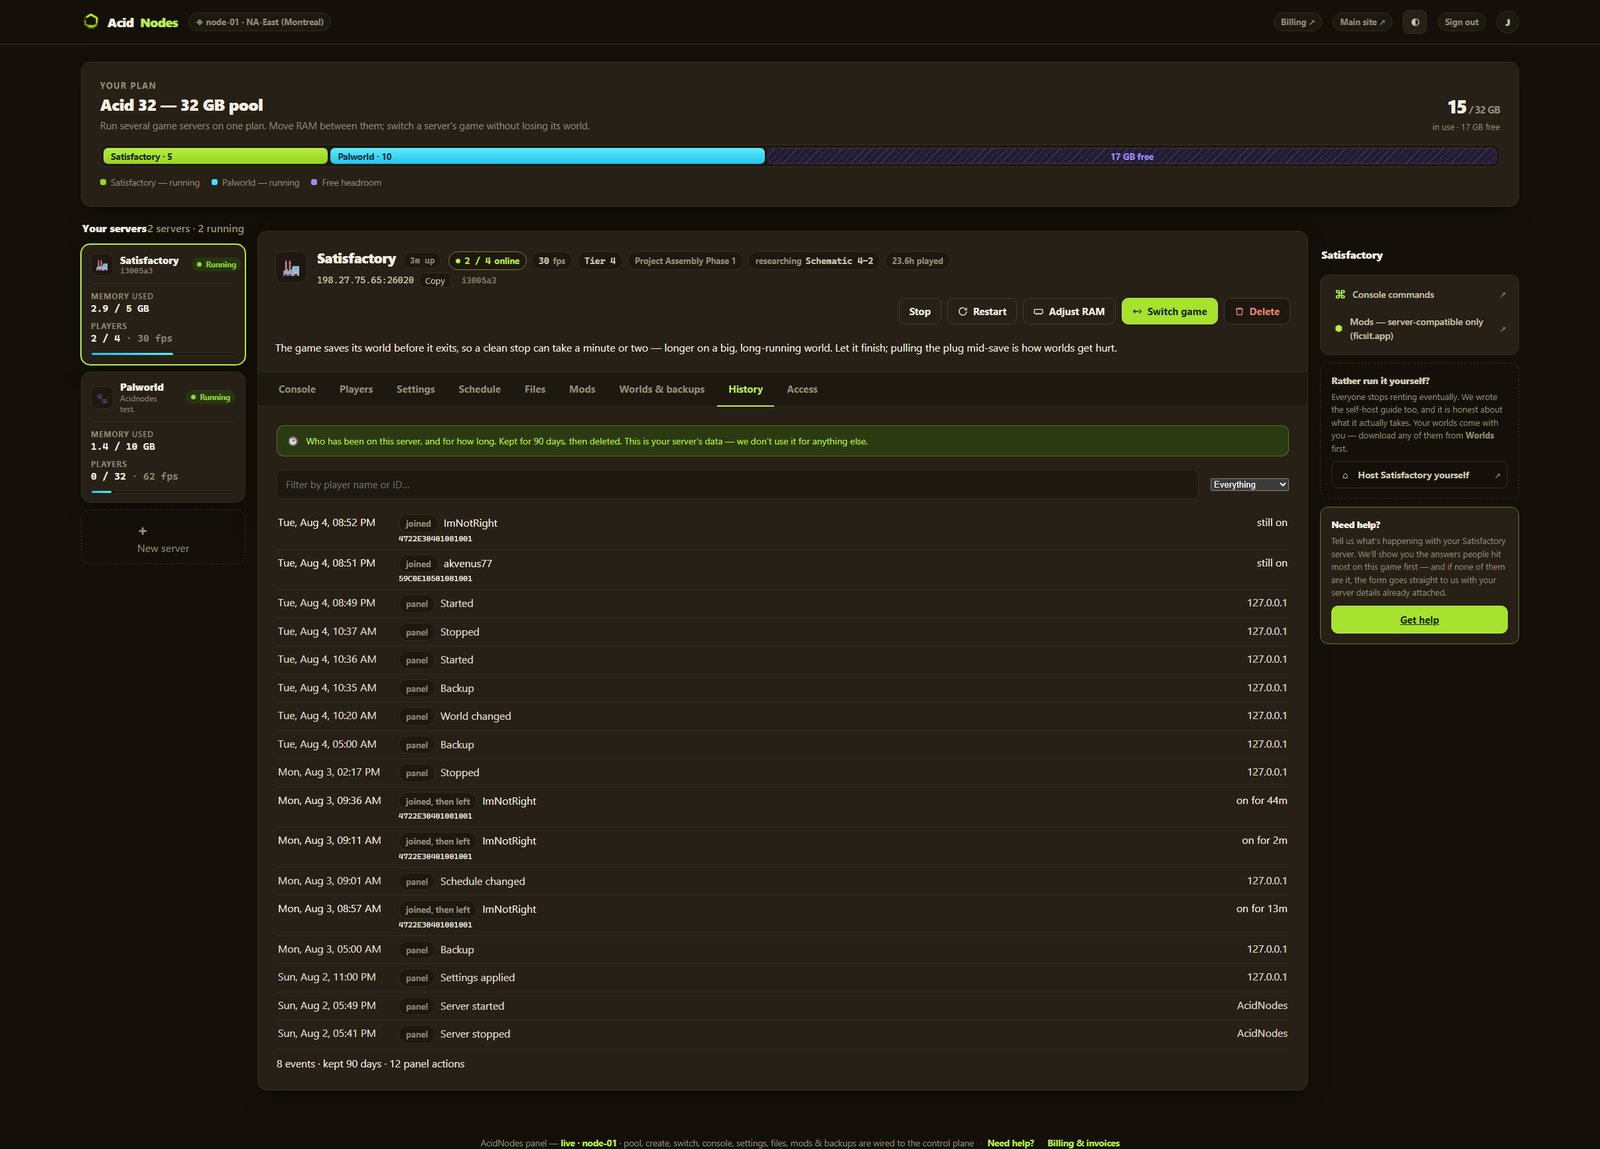Click the plus icon for New server
1600x1149 pixels.
tap(142, 531)
